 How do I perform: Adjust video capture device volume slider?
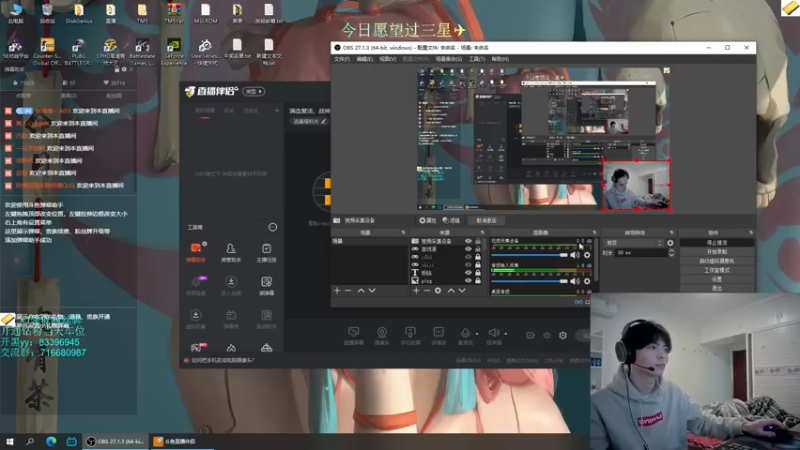pyautogui.click(x=530, y=255)
